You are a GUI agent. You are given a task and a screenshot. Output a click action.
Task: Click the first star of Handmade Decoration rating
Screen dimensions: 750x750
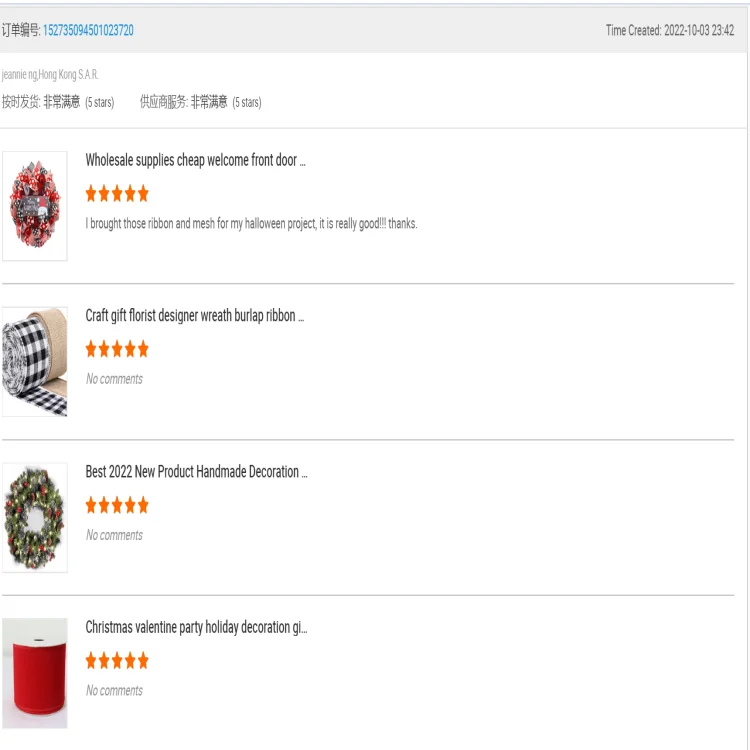[x=91, y=505]
